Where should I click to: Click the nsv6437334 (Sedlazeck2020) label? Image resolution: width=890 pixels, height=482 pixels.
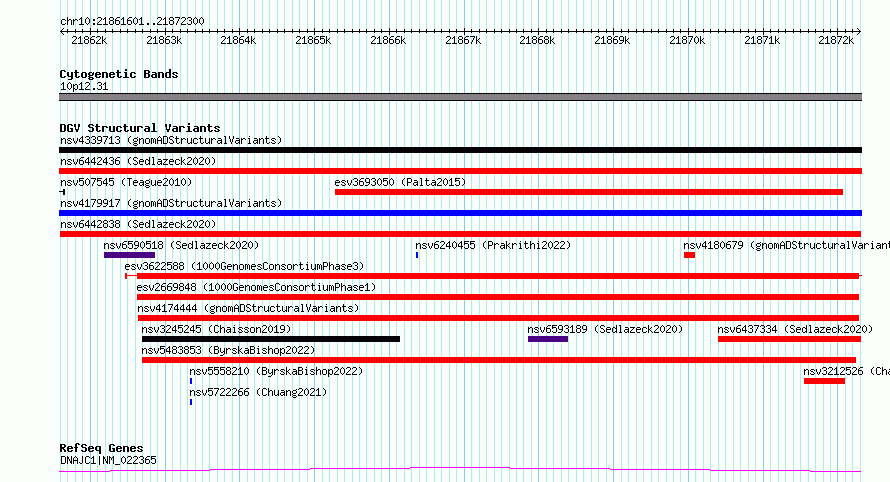[795, 329]
